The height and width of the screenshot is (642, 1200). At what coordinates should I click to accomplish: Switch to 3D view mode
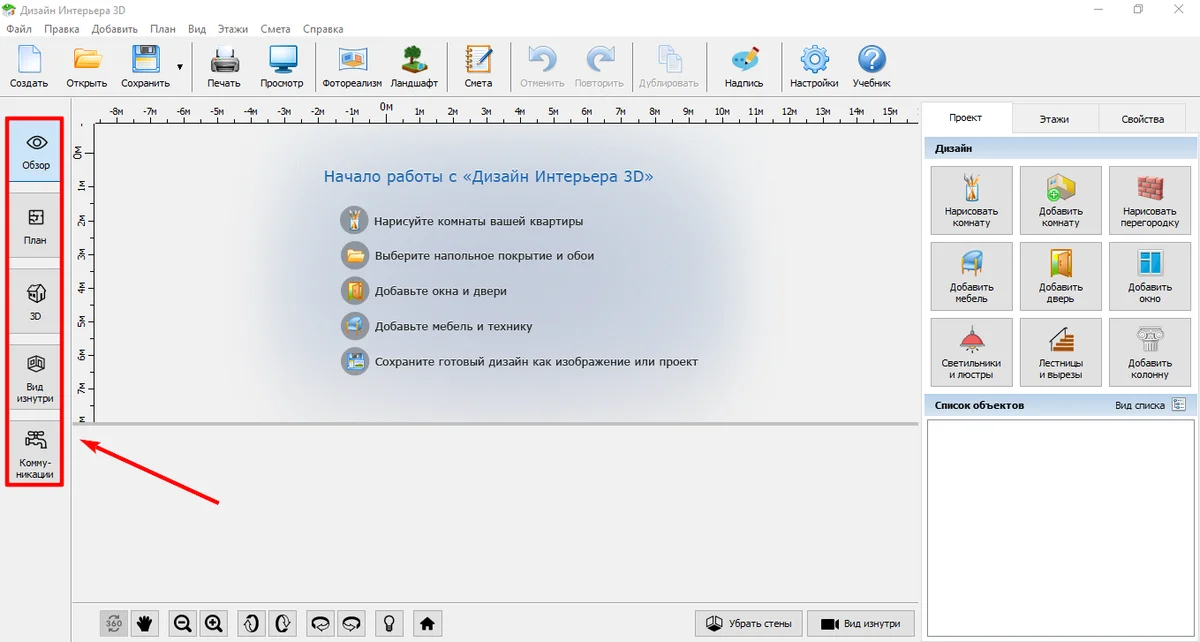pyautogui.click(x=36, y=301)
